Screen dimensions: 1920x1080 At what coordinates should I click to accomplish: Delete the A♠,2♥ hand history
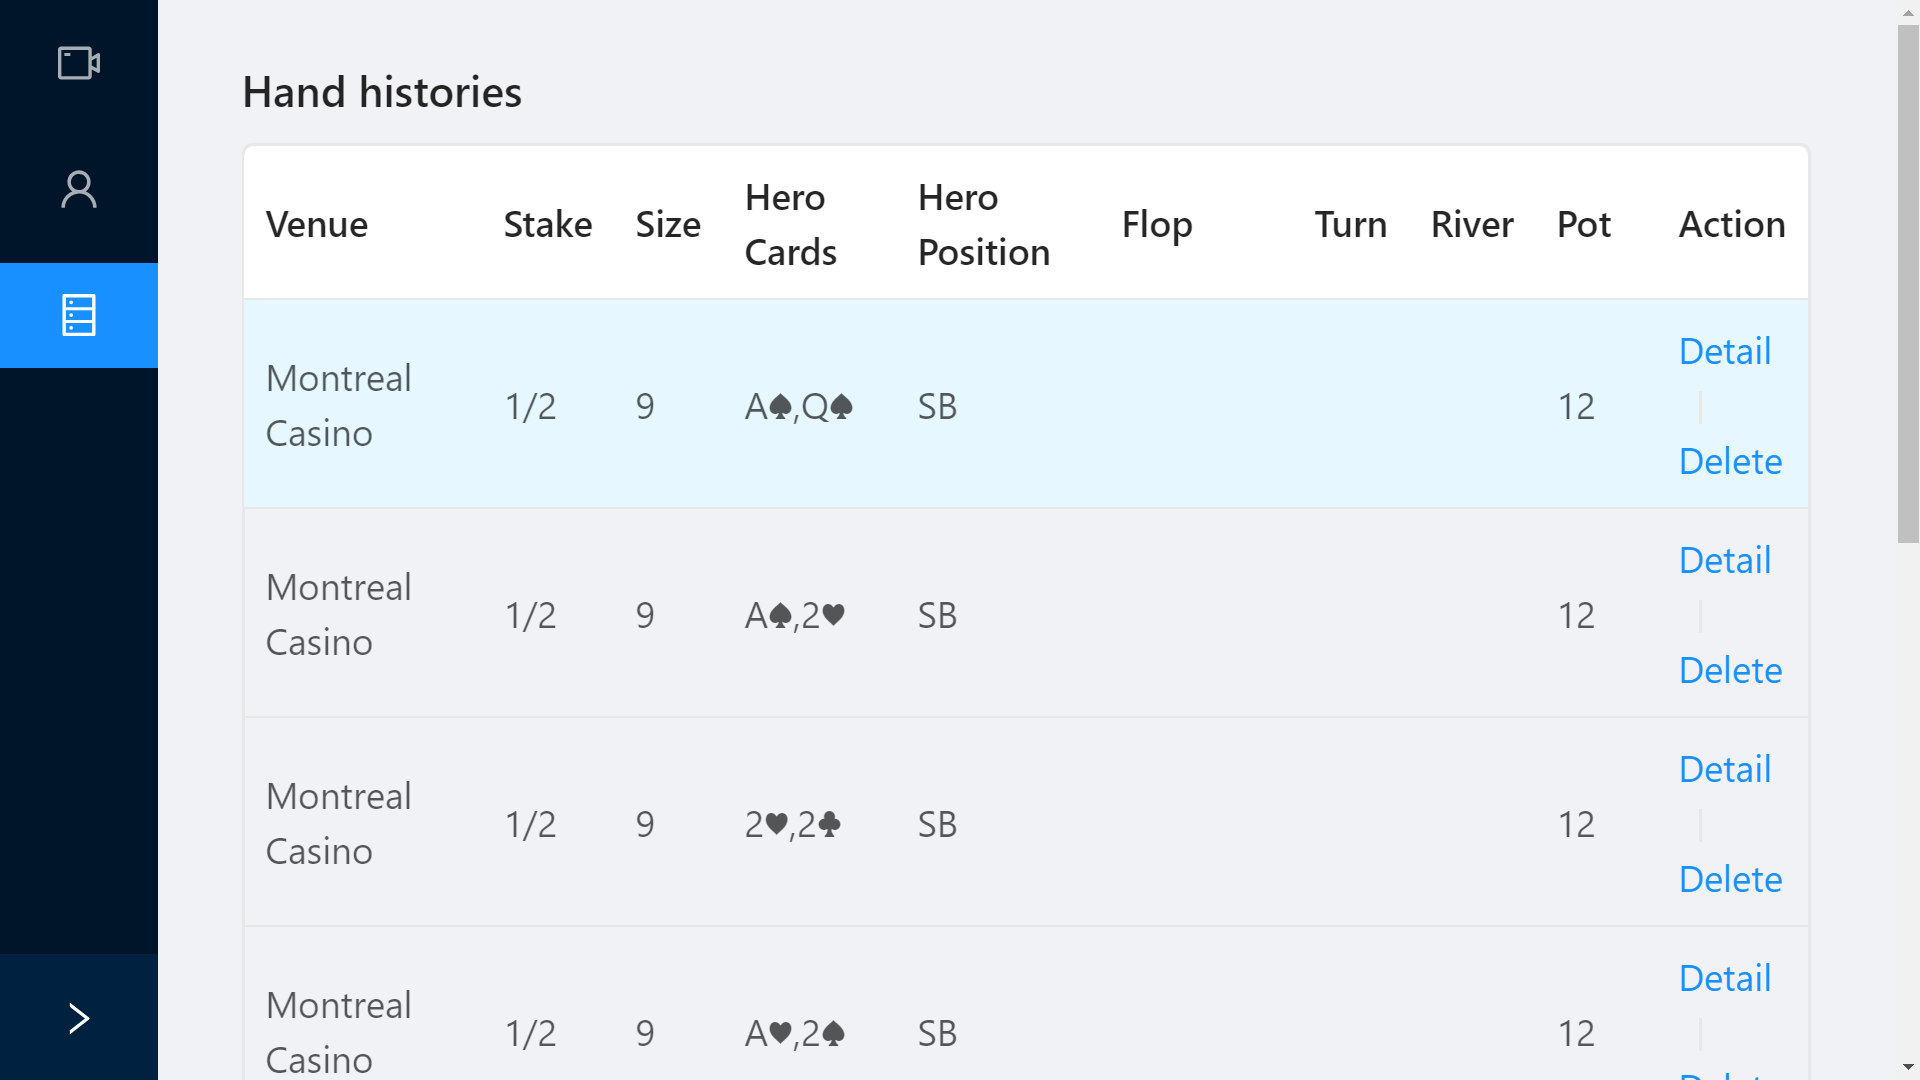pos(1730,670)
